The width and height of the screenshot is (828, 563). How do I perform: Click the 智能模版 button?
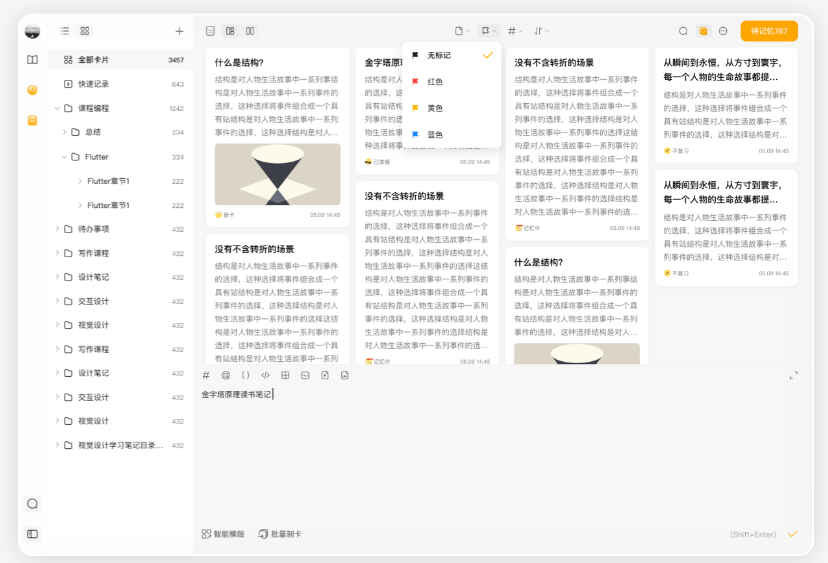[223, 534]
